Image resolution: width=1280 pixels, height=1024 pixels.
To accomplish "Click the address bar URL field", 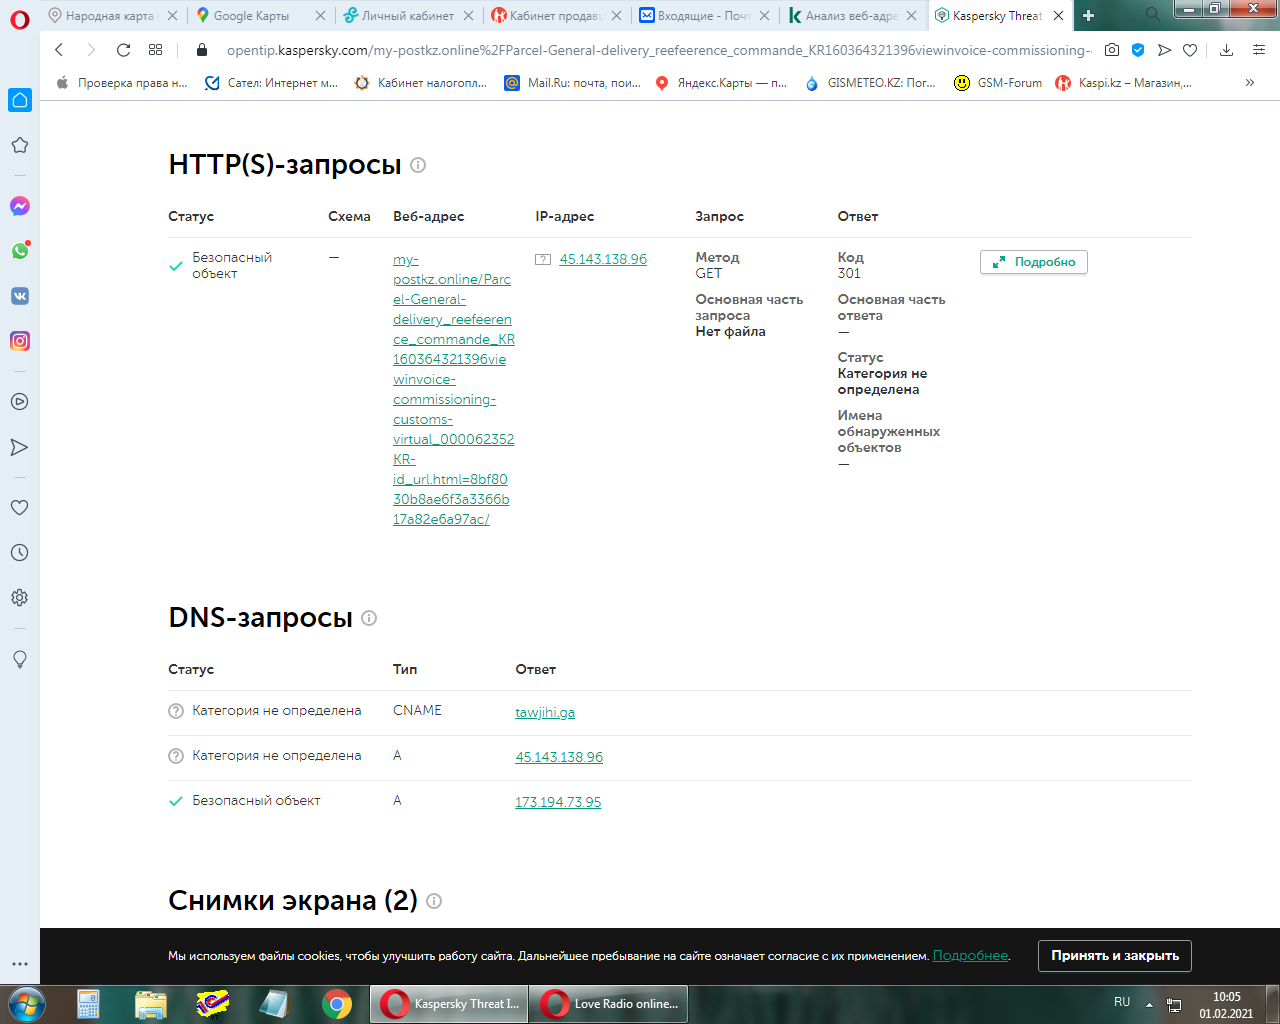I will (x=659, y=50).
